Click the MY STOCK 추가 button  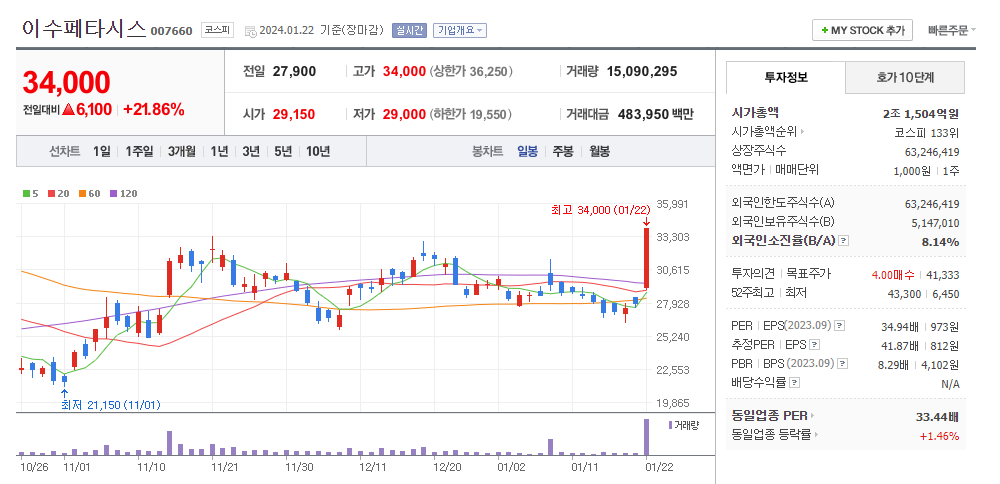(862, 30)
